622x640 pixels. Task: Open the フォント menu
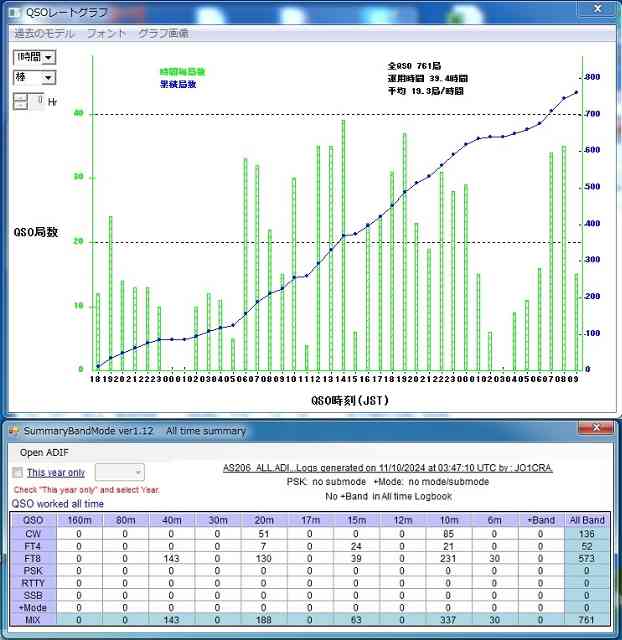point(107,33)
